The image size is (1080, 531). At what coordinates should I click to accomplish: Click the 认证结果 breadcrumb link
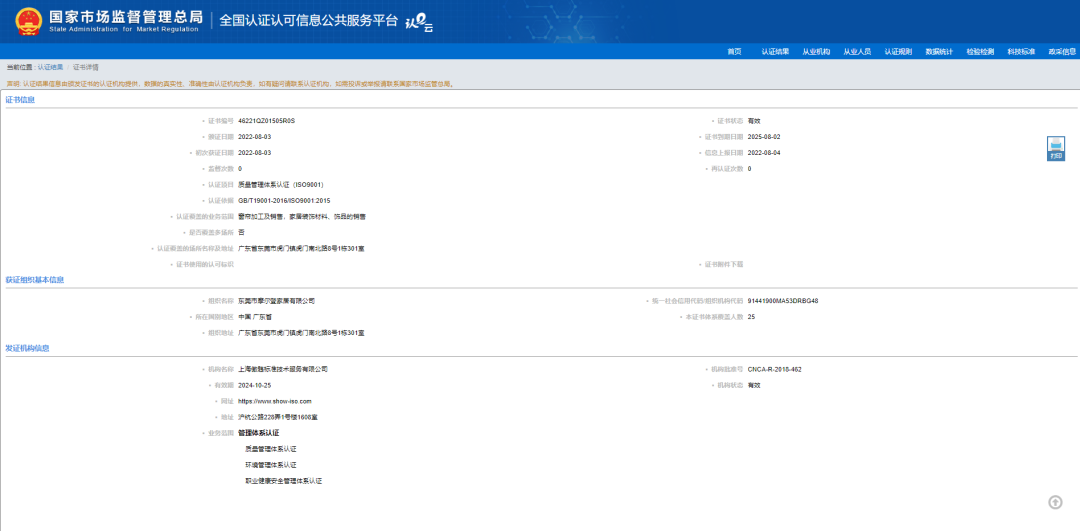click(50, 67)
